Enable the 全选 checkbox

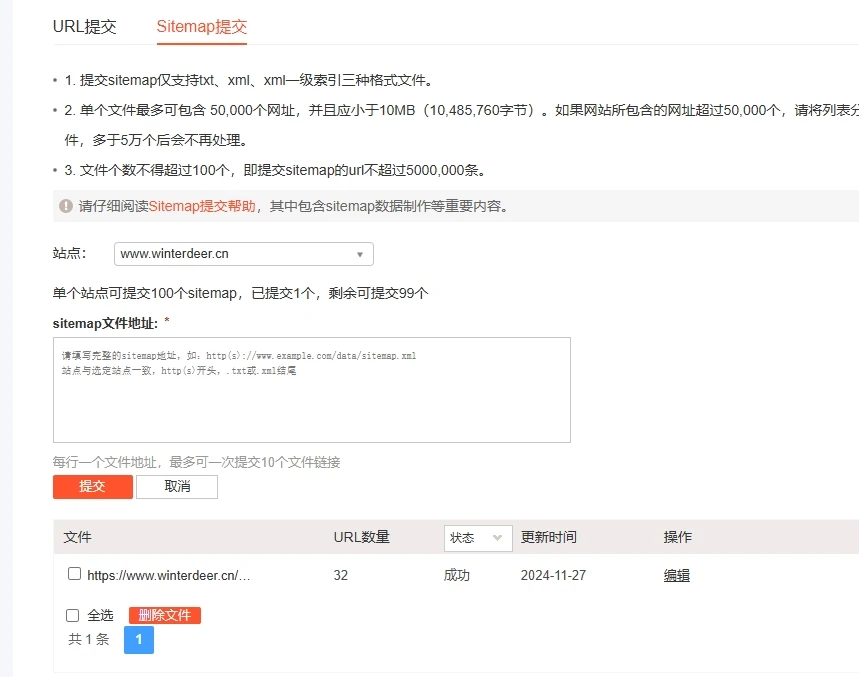[72, 615]
